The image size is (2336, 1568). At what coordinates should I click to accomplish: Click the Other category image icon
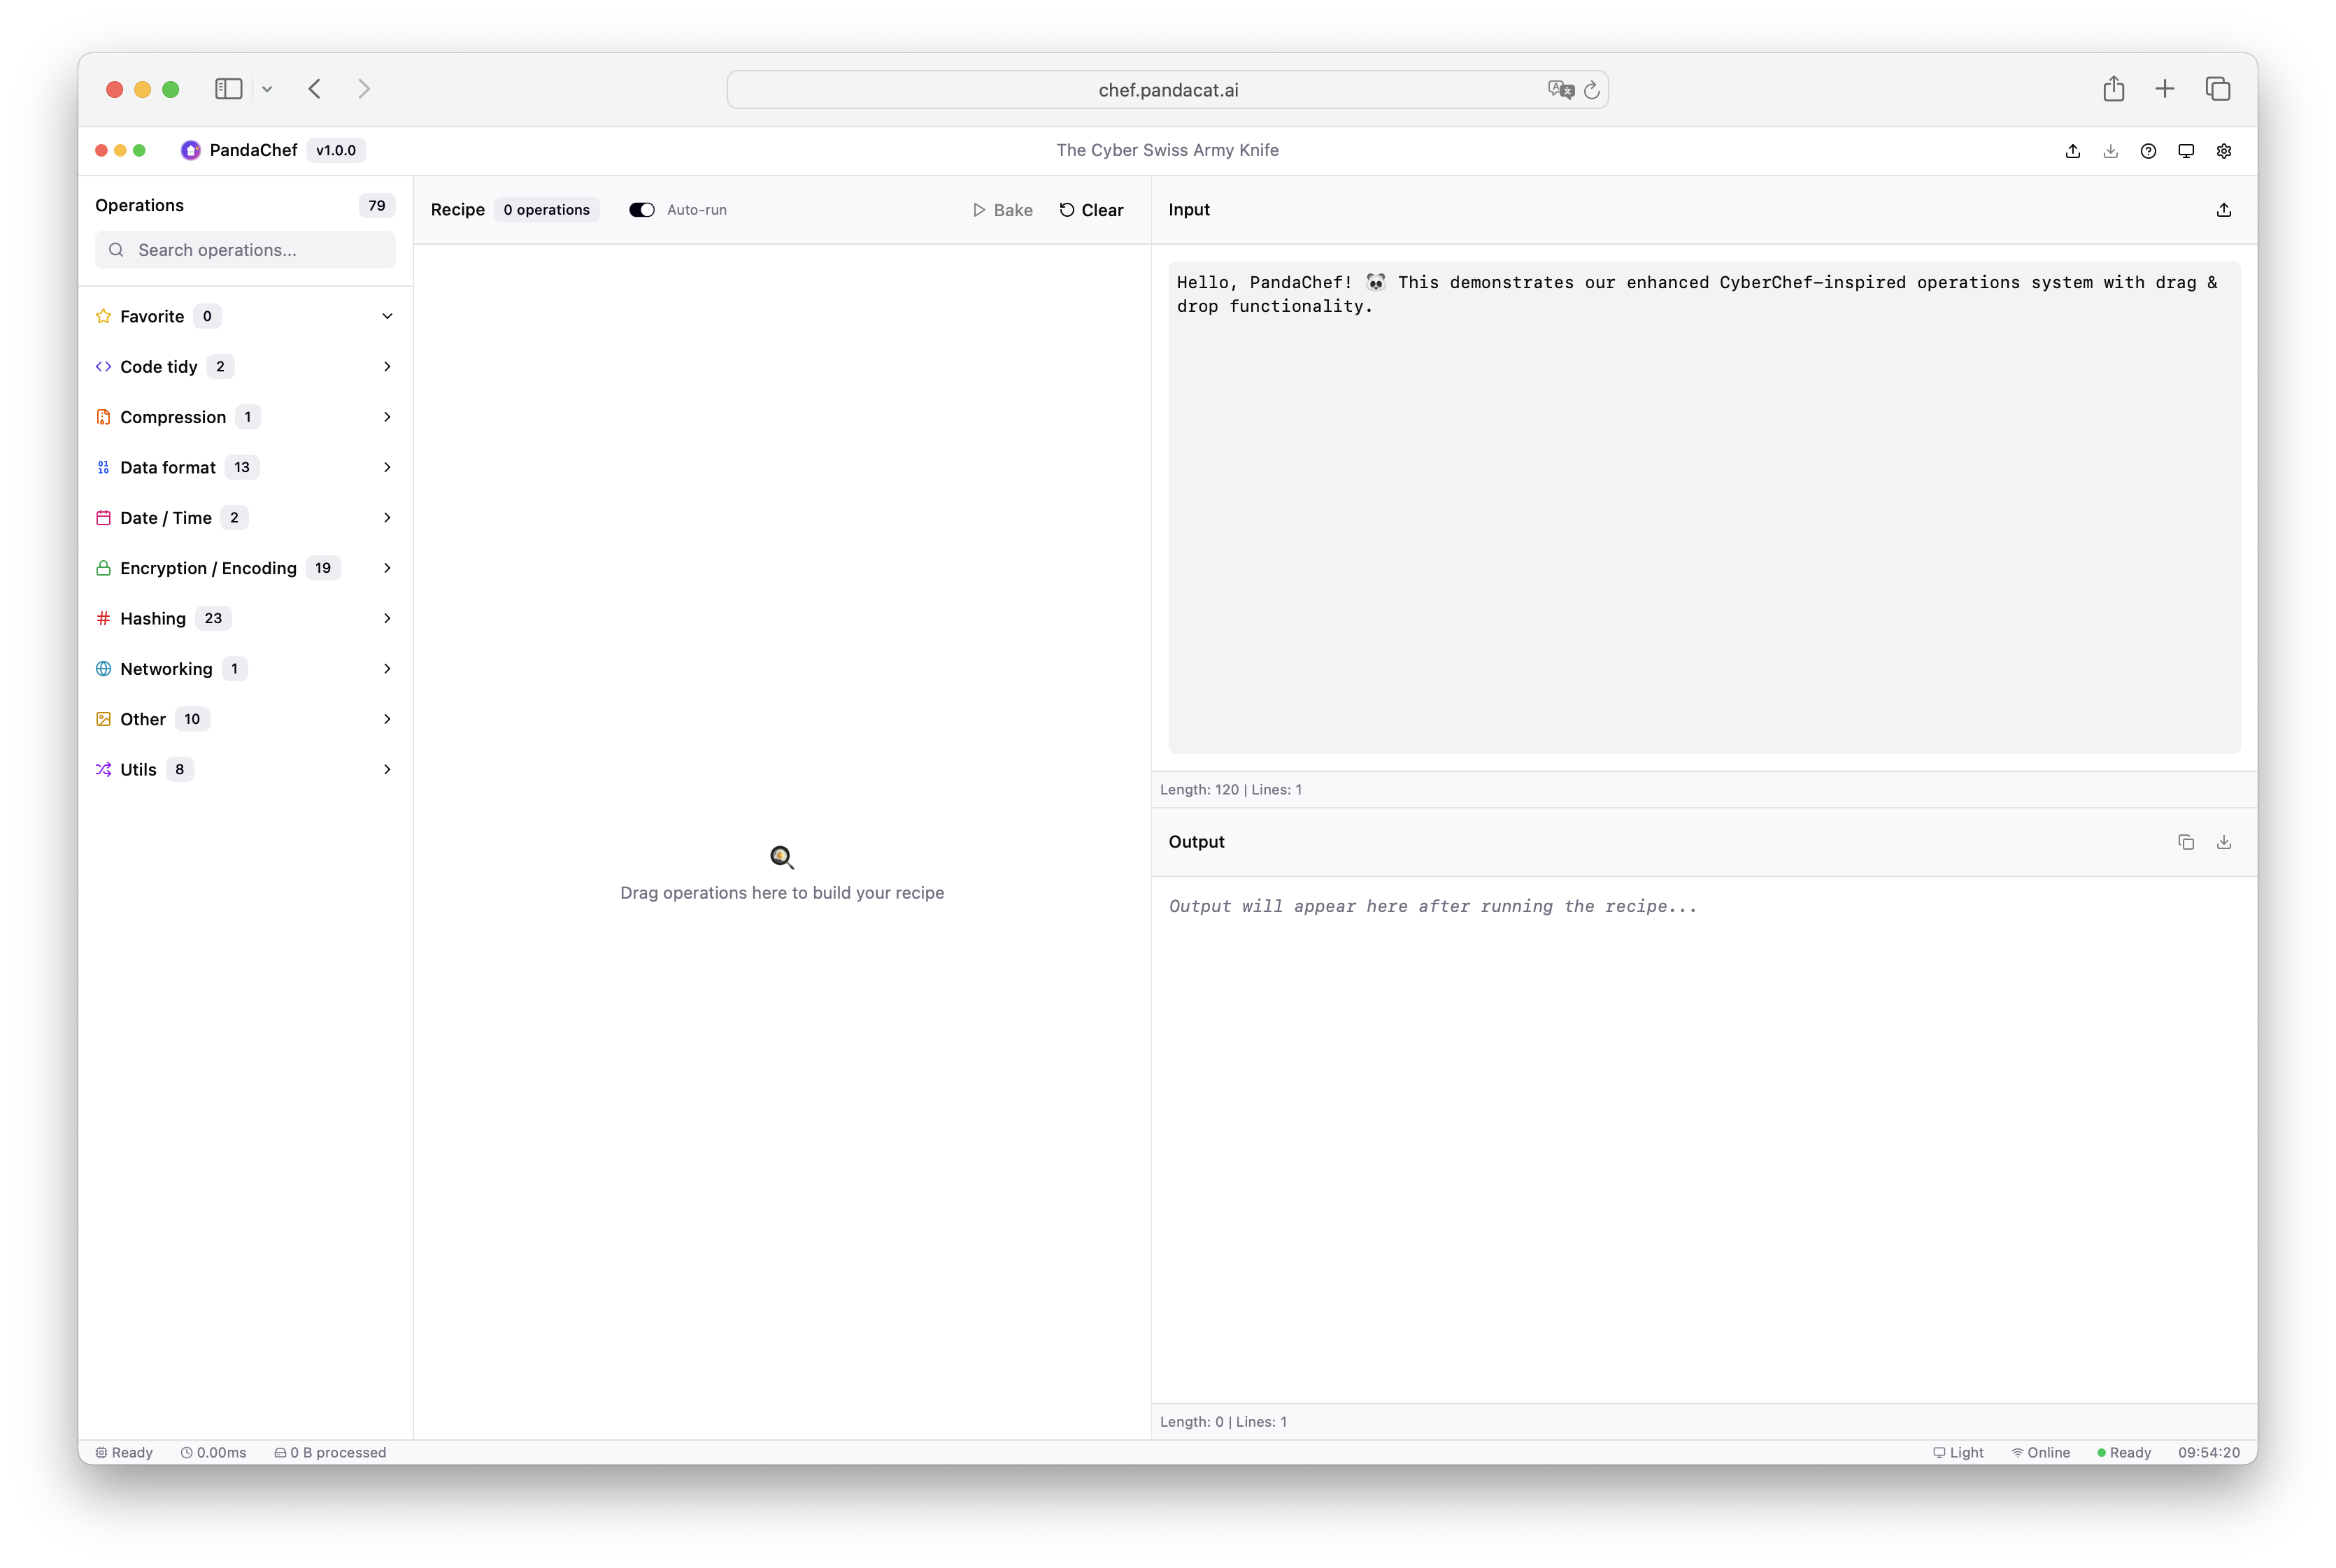pos(103,719)
